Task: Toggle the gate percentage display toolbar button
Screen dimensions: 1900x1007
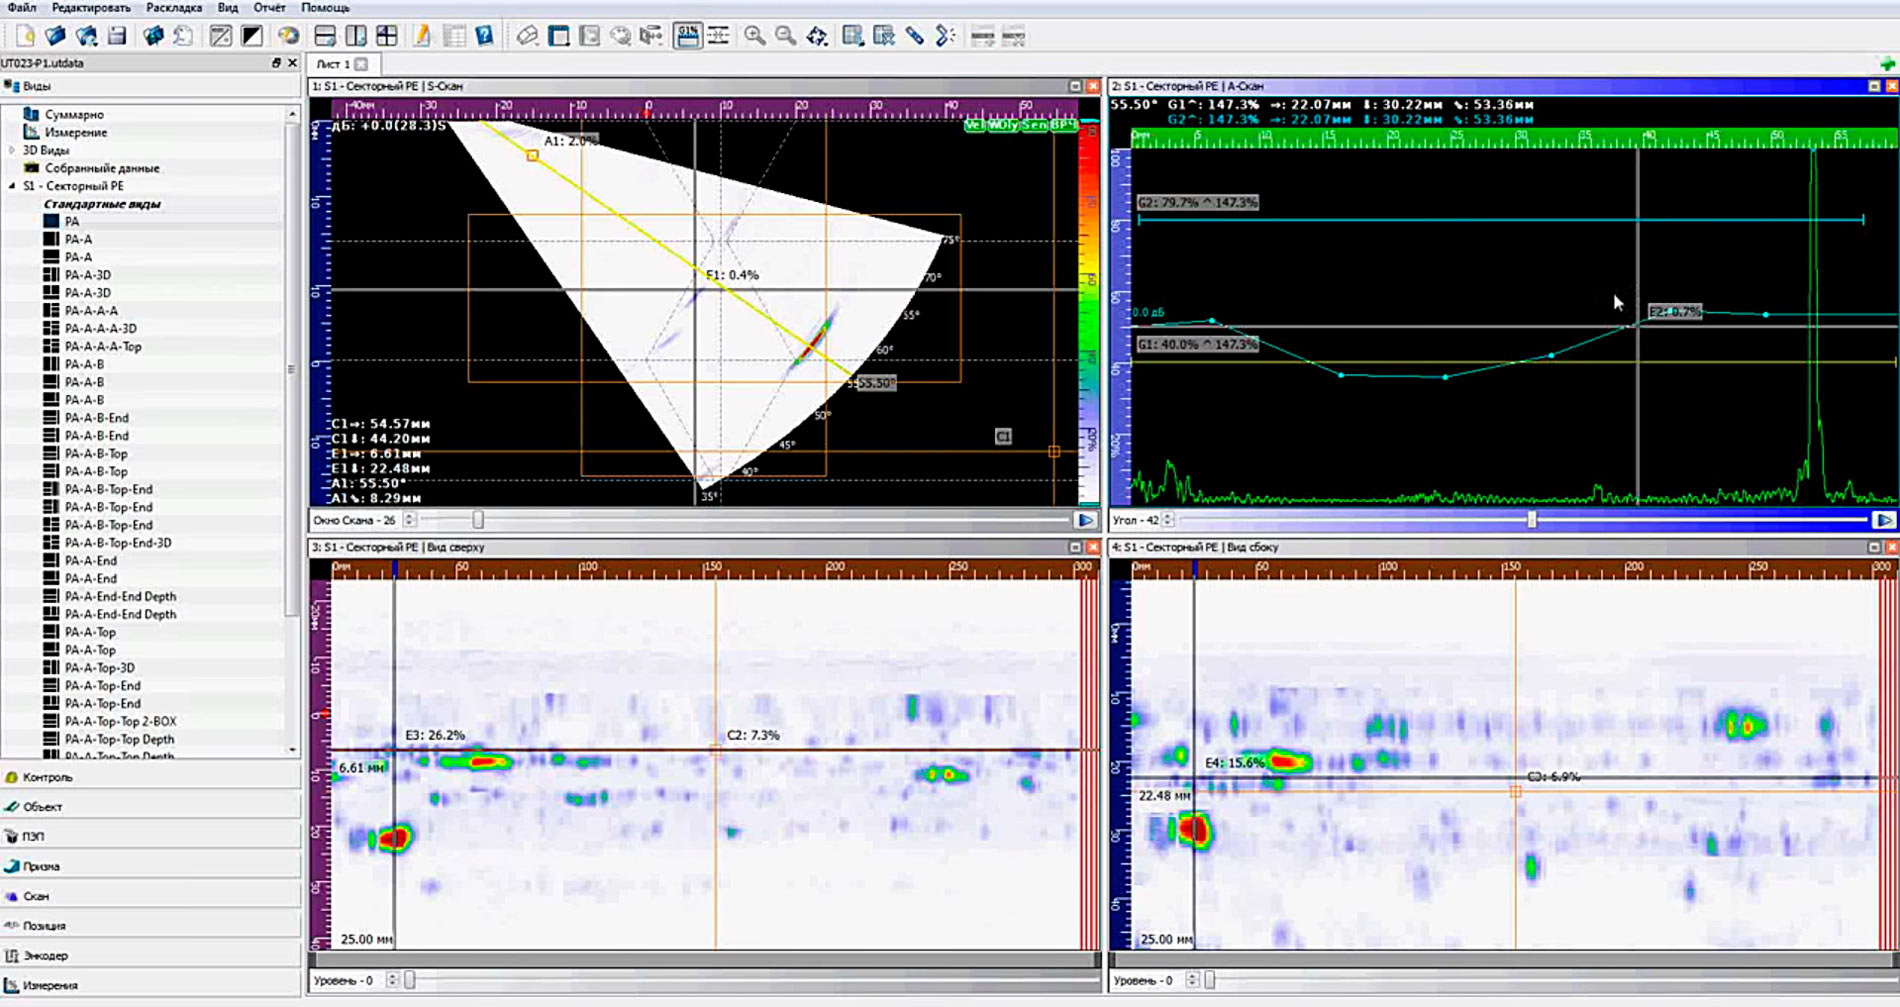Action: 688,36
